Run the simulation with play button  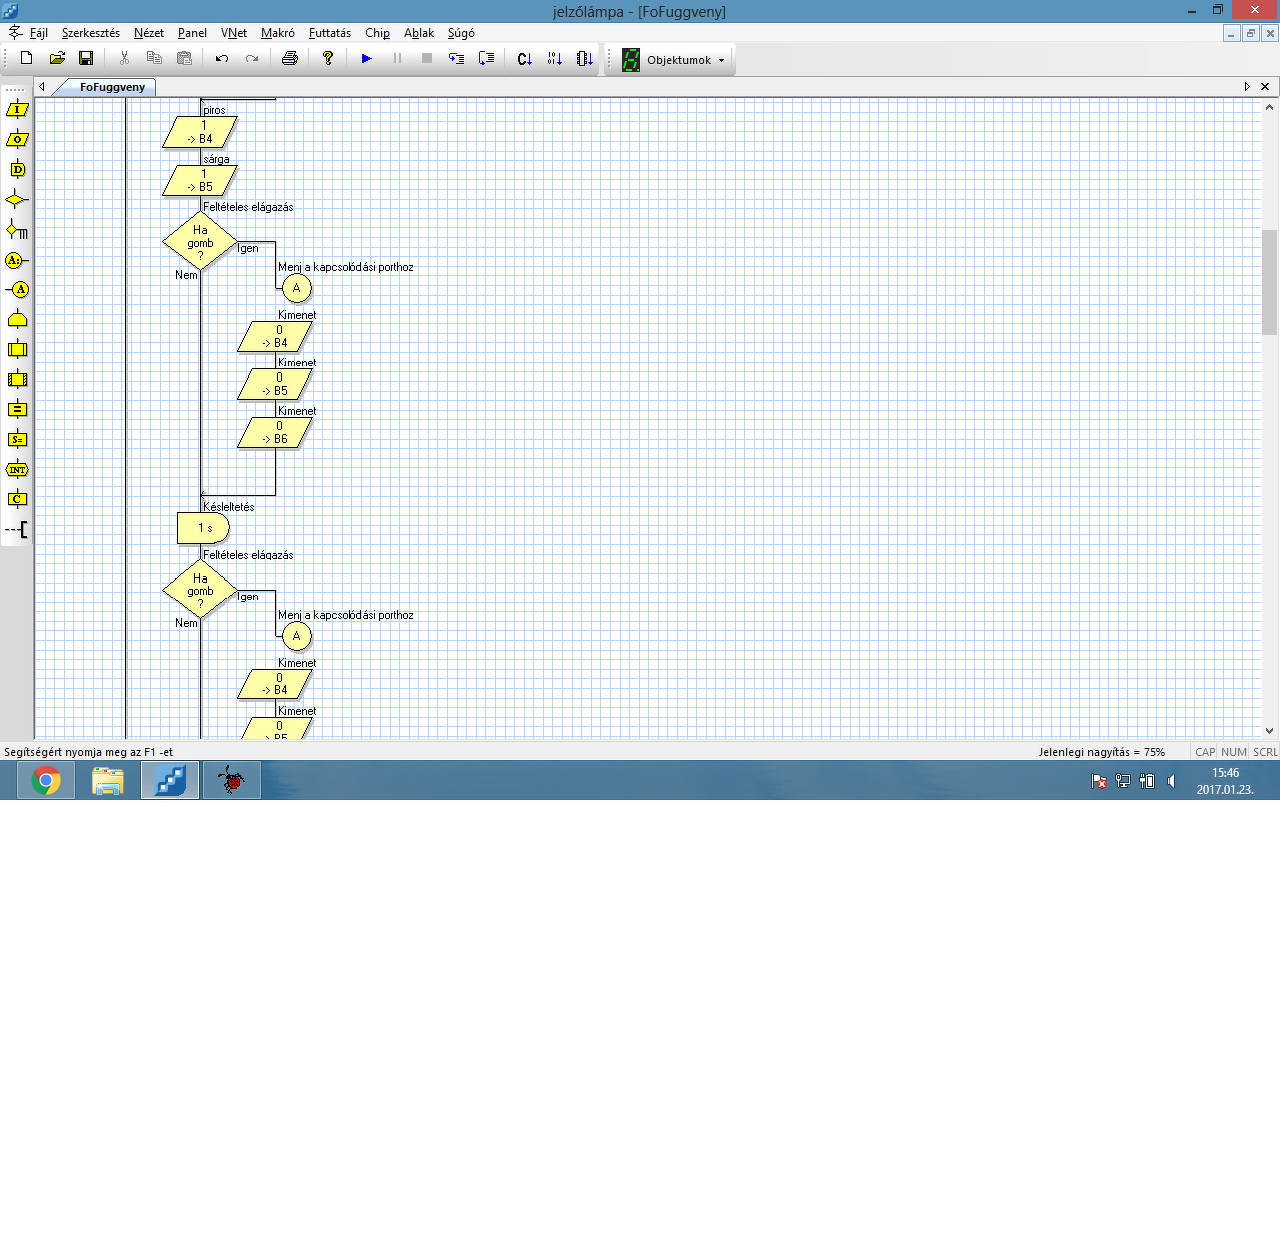pyautogui.click(x=367, y=58)
